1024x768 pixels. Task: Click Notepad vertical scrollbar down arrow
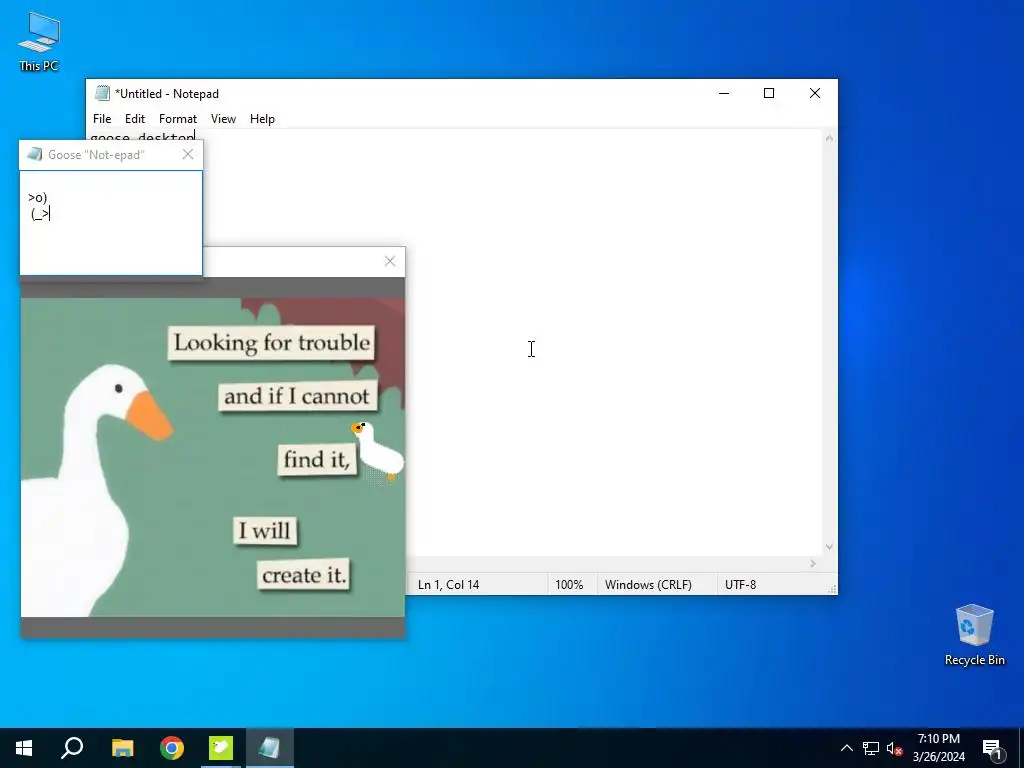pos(829,547)
